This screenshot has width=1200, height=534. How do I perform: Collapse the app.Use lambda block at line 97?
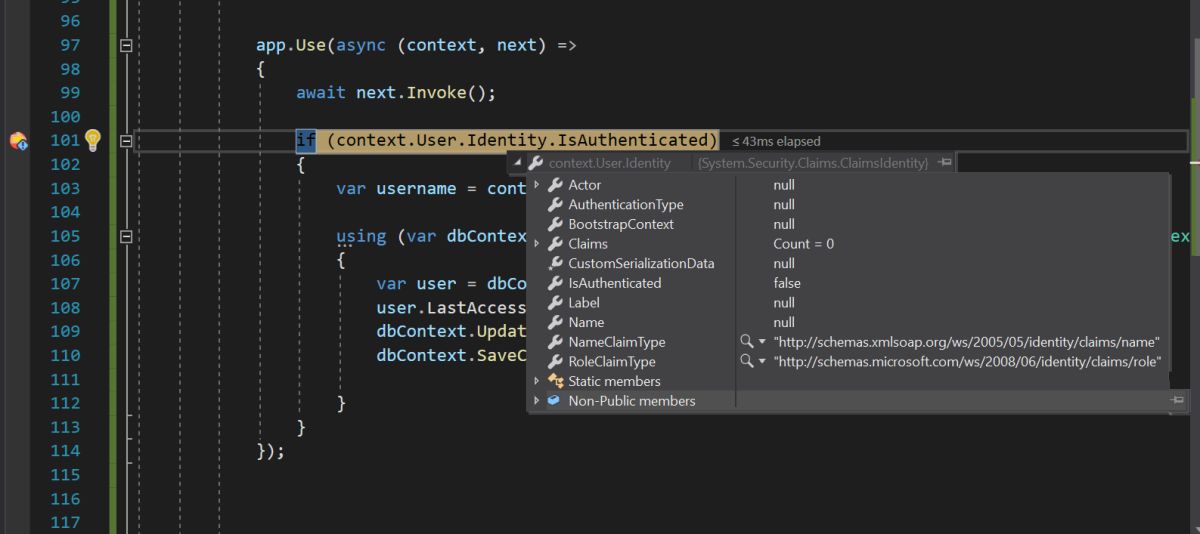[126, 45]
